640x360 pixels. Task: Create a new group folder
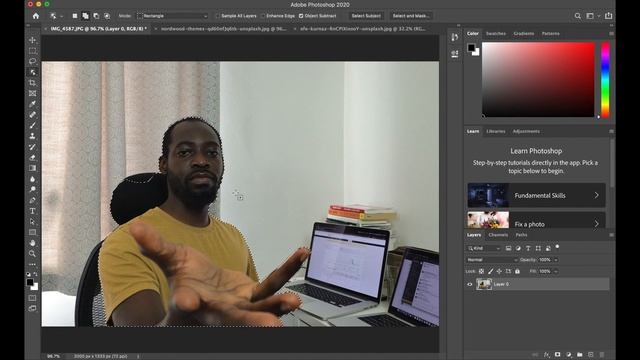click(x=580, y=355)
